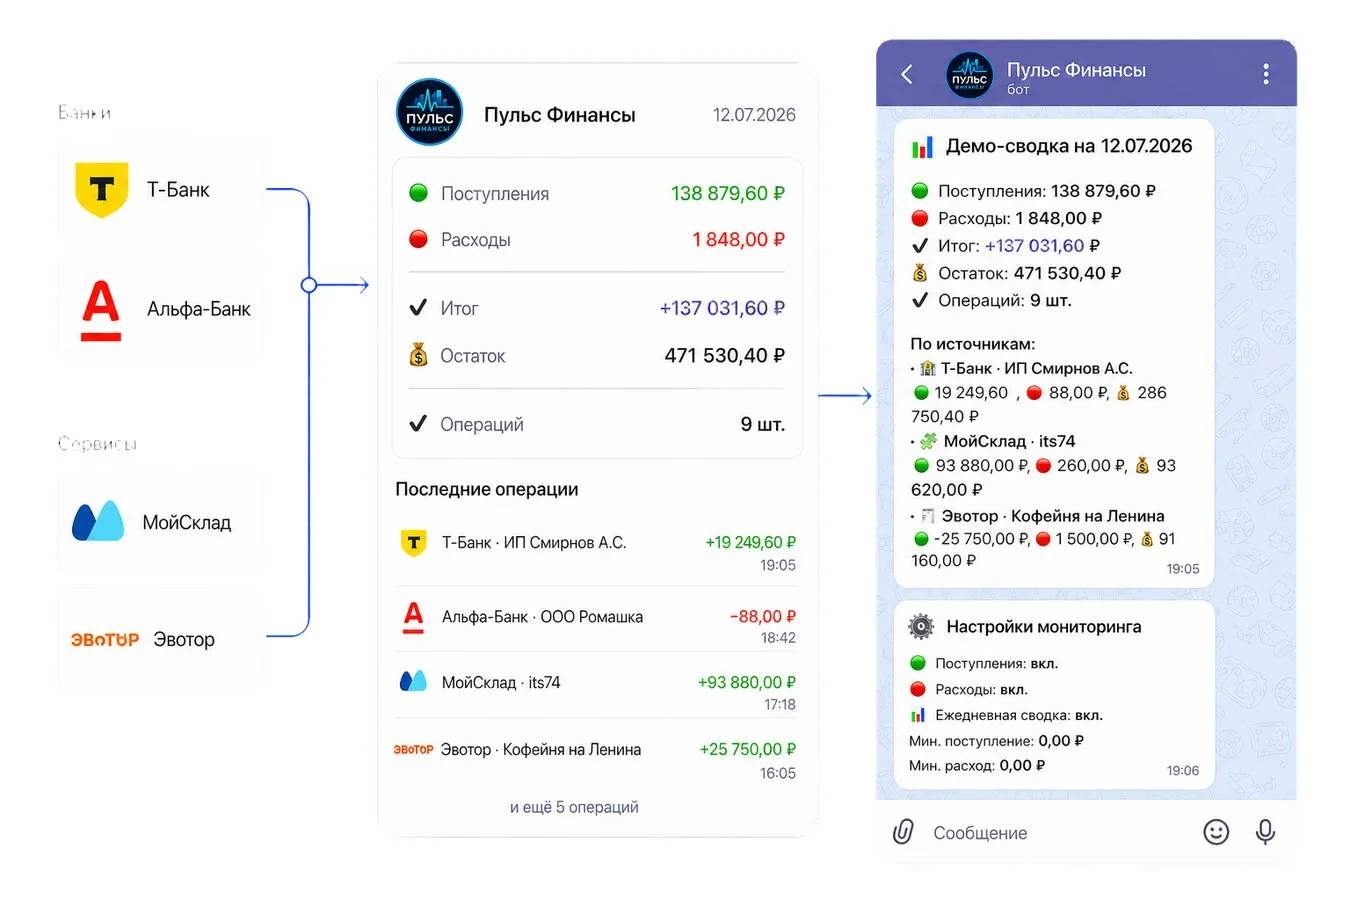Open the Т-Банк · ИП Смирнов А.С. operation row
This screenshot has width=1350, height=900.
click(598, 552)
